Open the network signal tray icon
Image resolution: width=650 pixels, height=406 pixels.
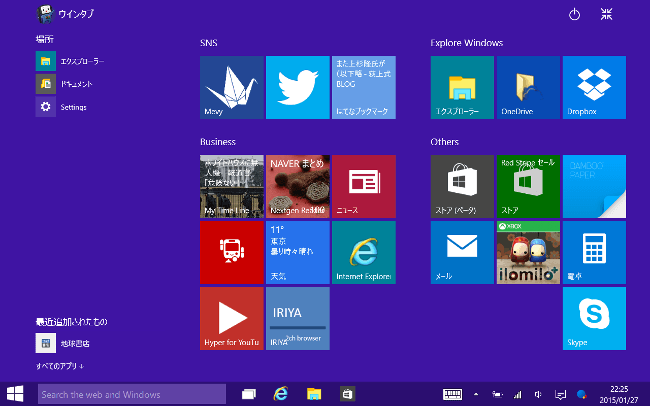point(517,394)
